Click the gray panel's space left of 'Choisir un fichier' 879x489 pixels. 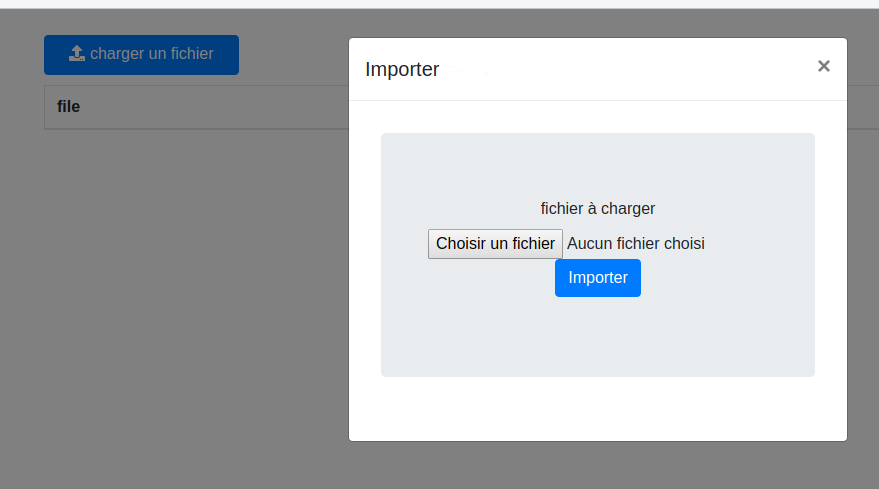click(404, 244)
